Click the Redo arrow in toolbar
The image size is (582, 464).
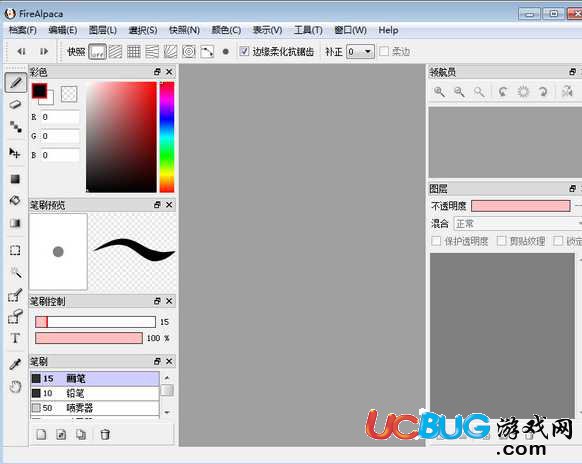(44, 51)
